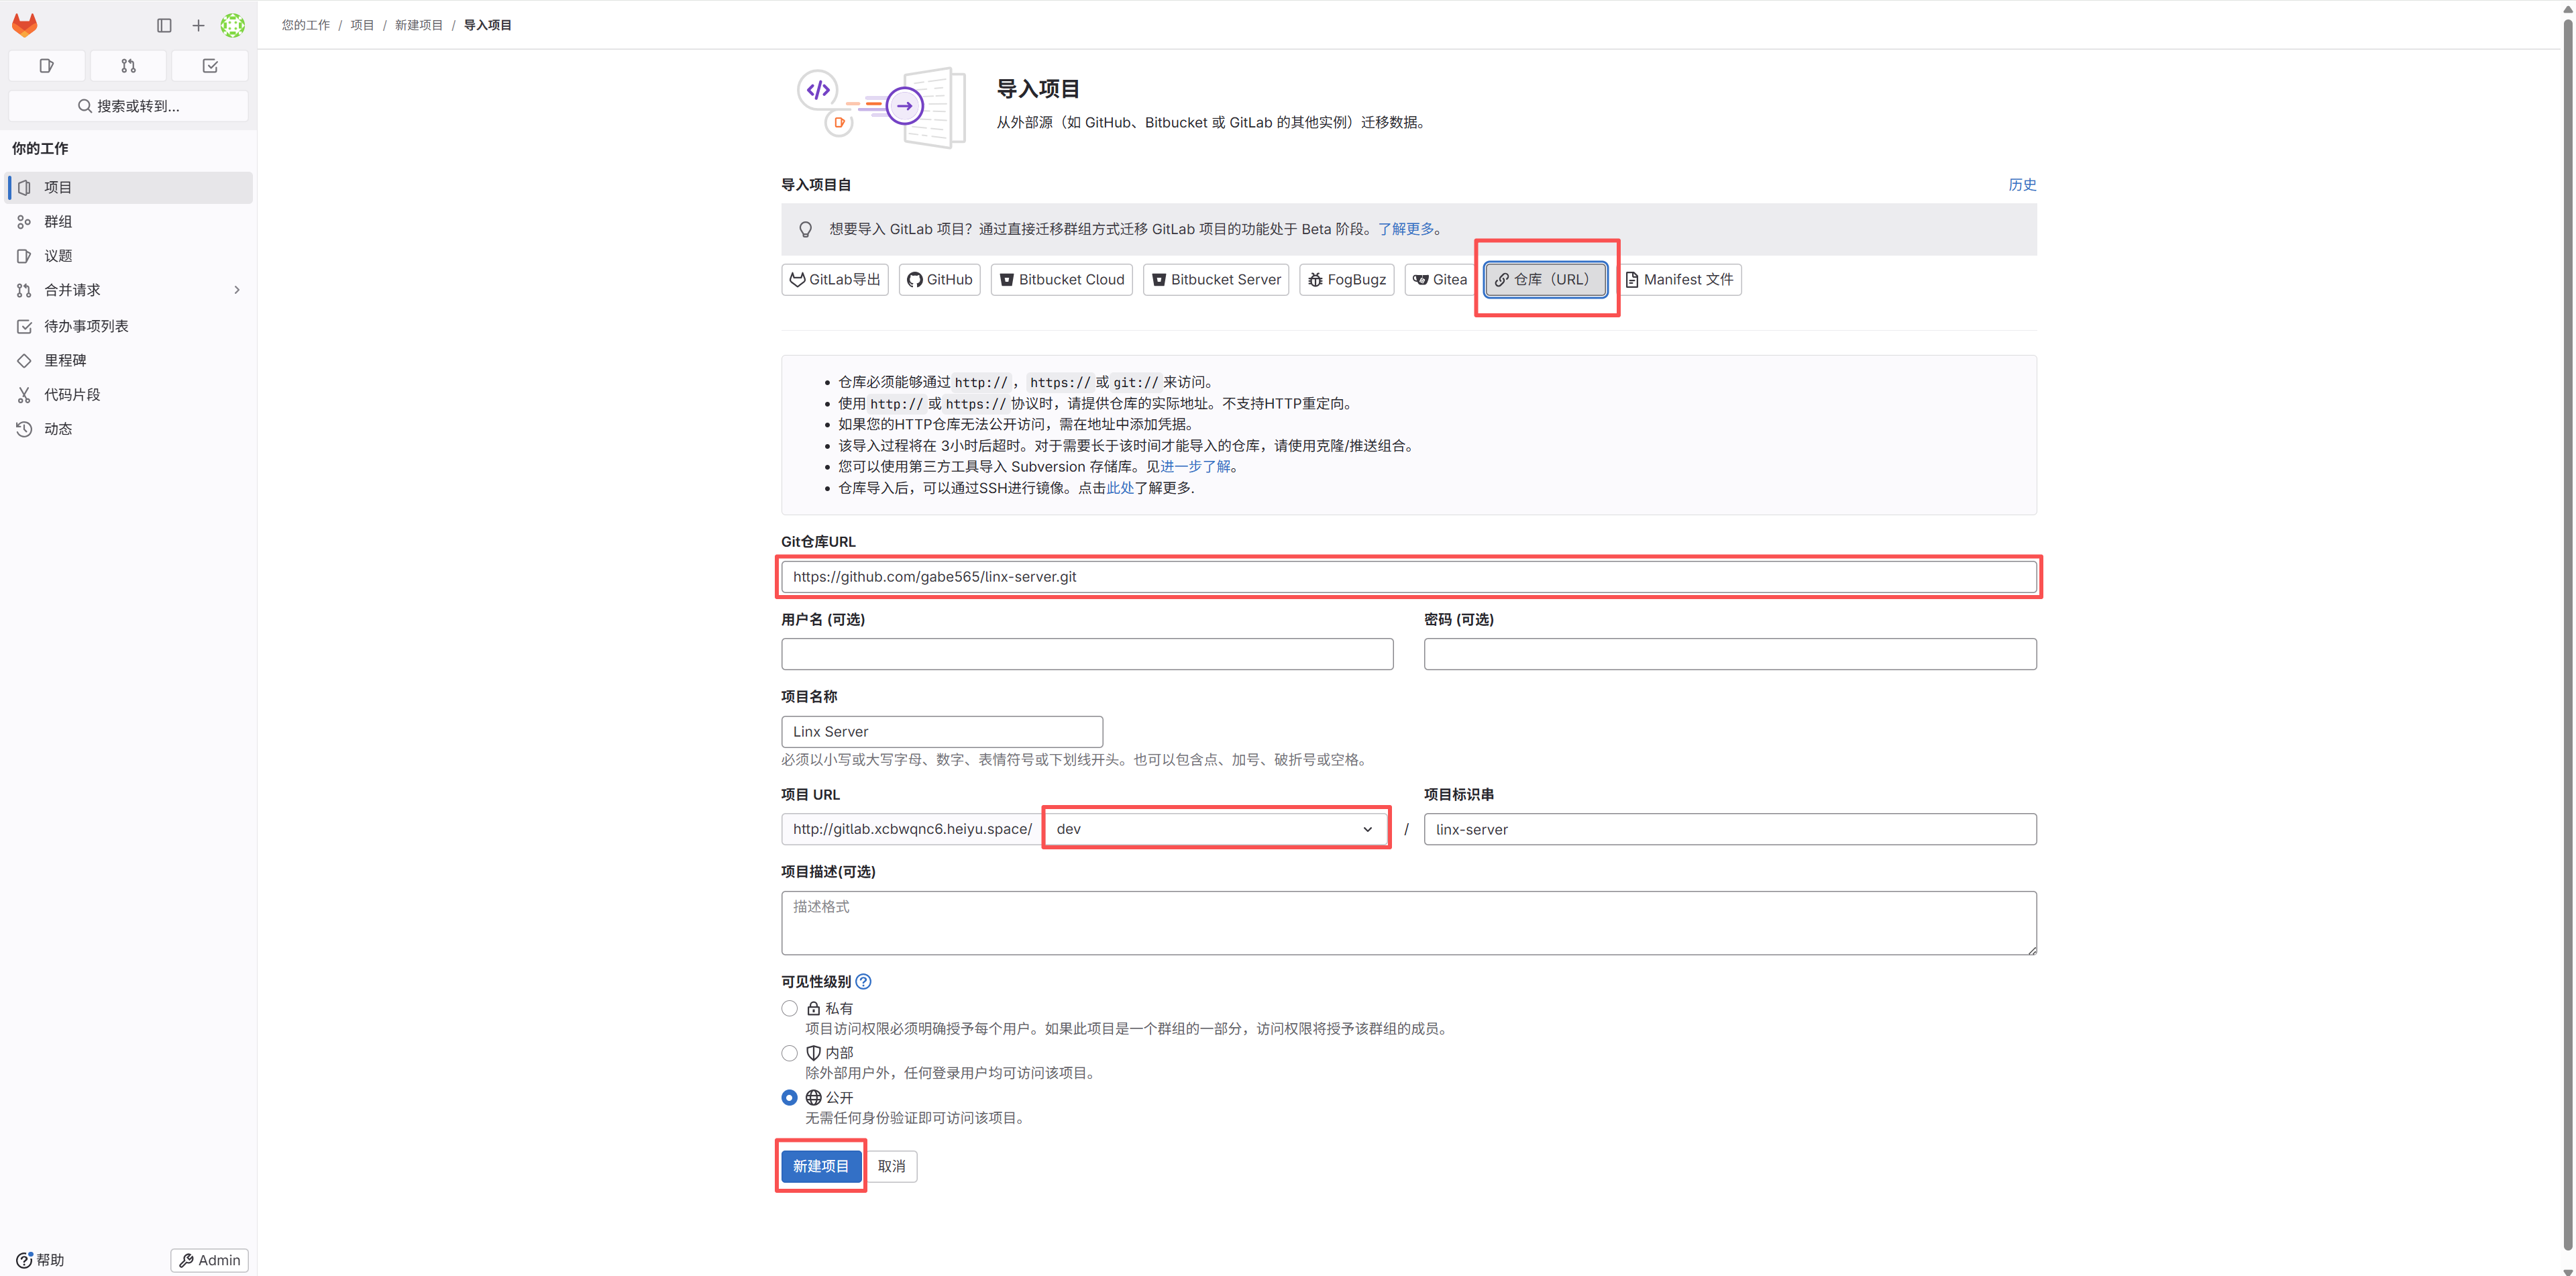Image resolution: width=2576 pixels, height=1276 pixels.
Task: Open the user avatar menu
Action: (x=232, y=25)
